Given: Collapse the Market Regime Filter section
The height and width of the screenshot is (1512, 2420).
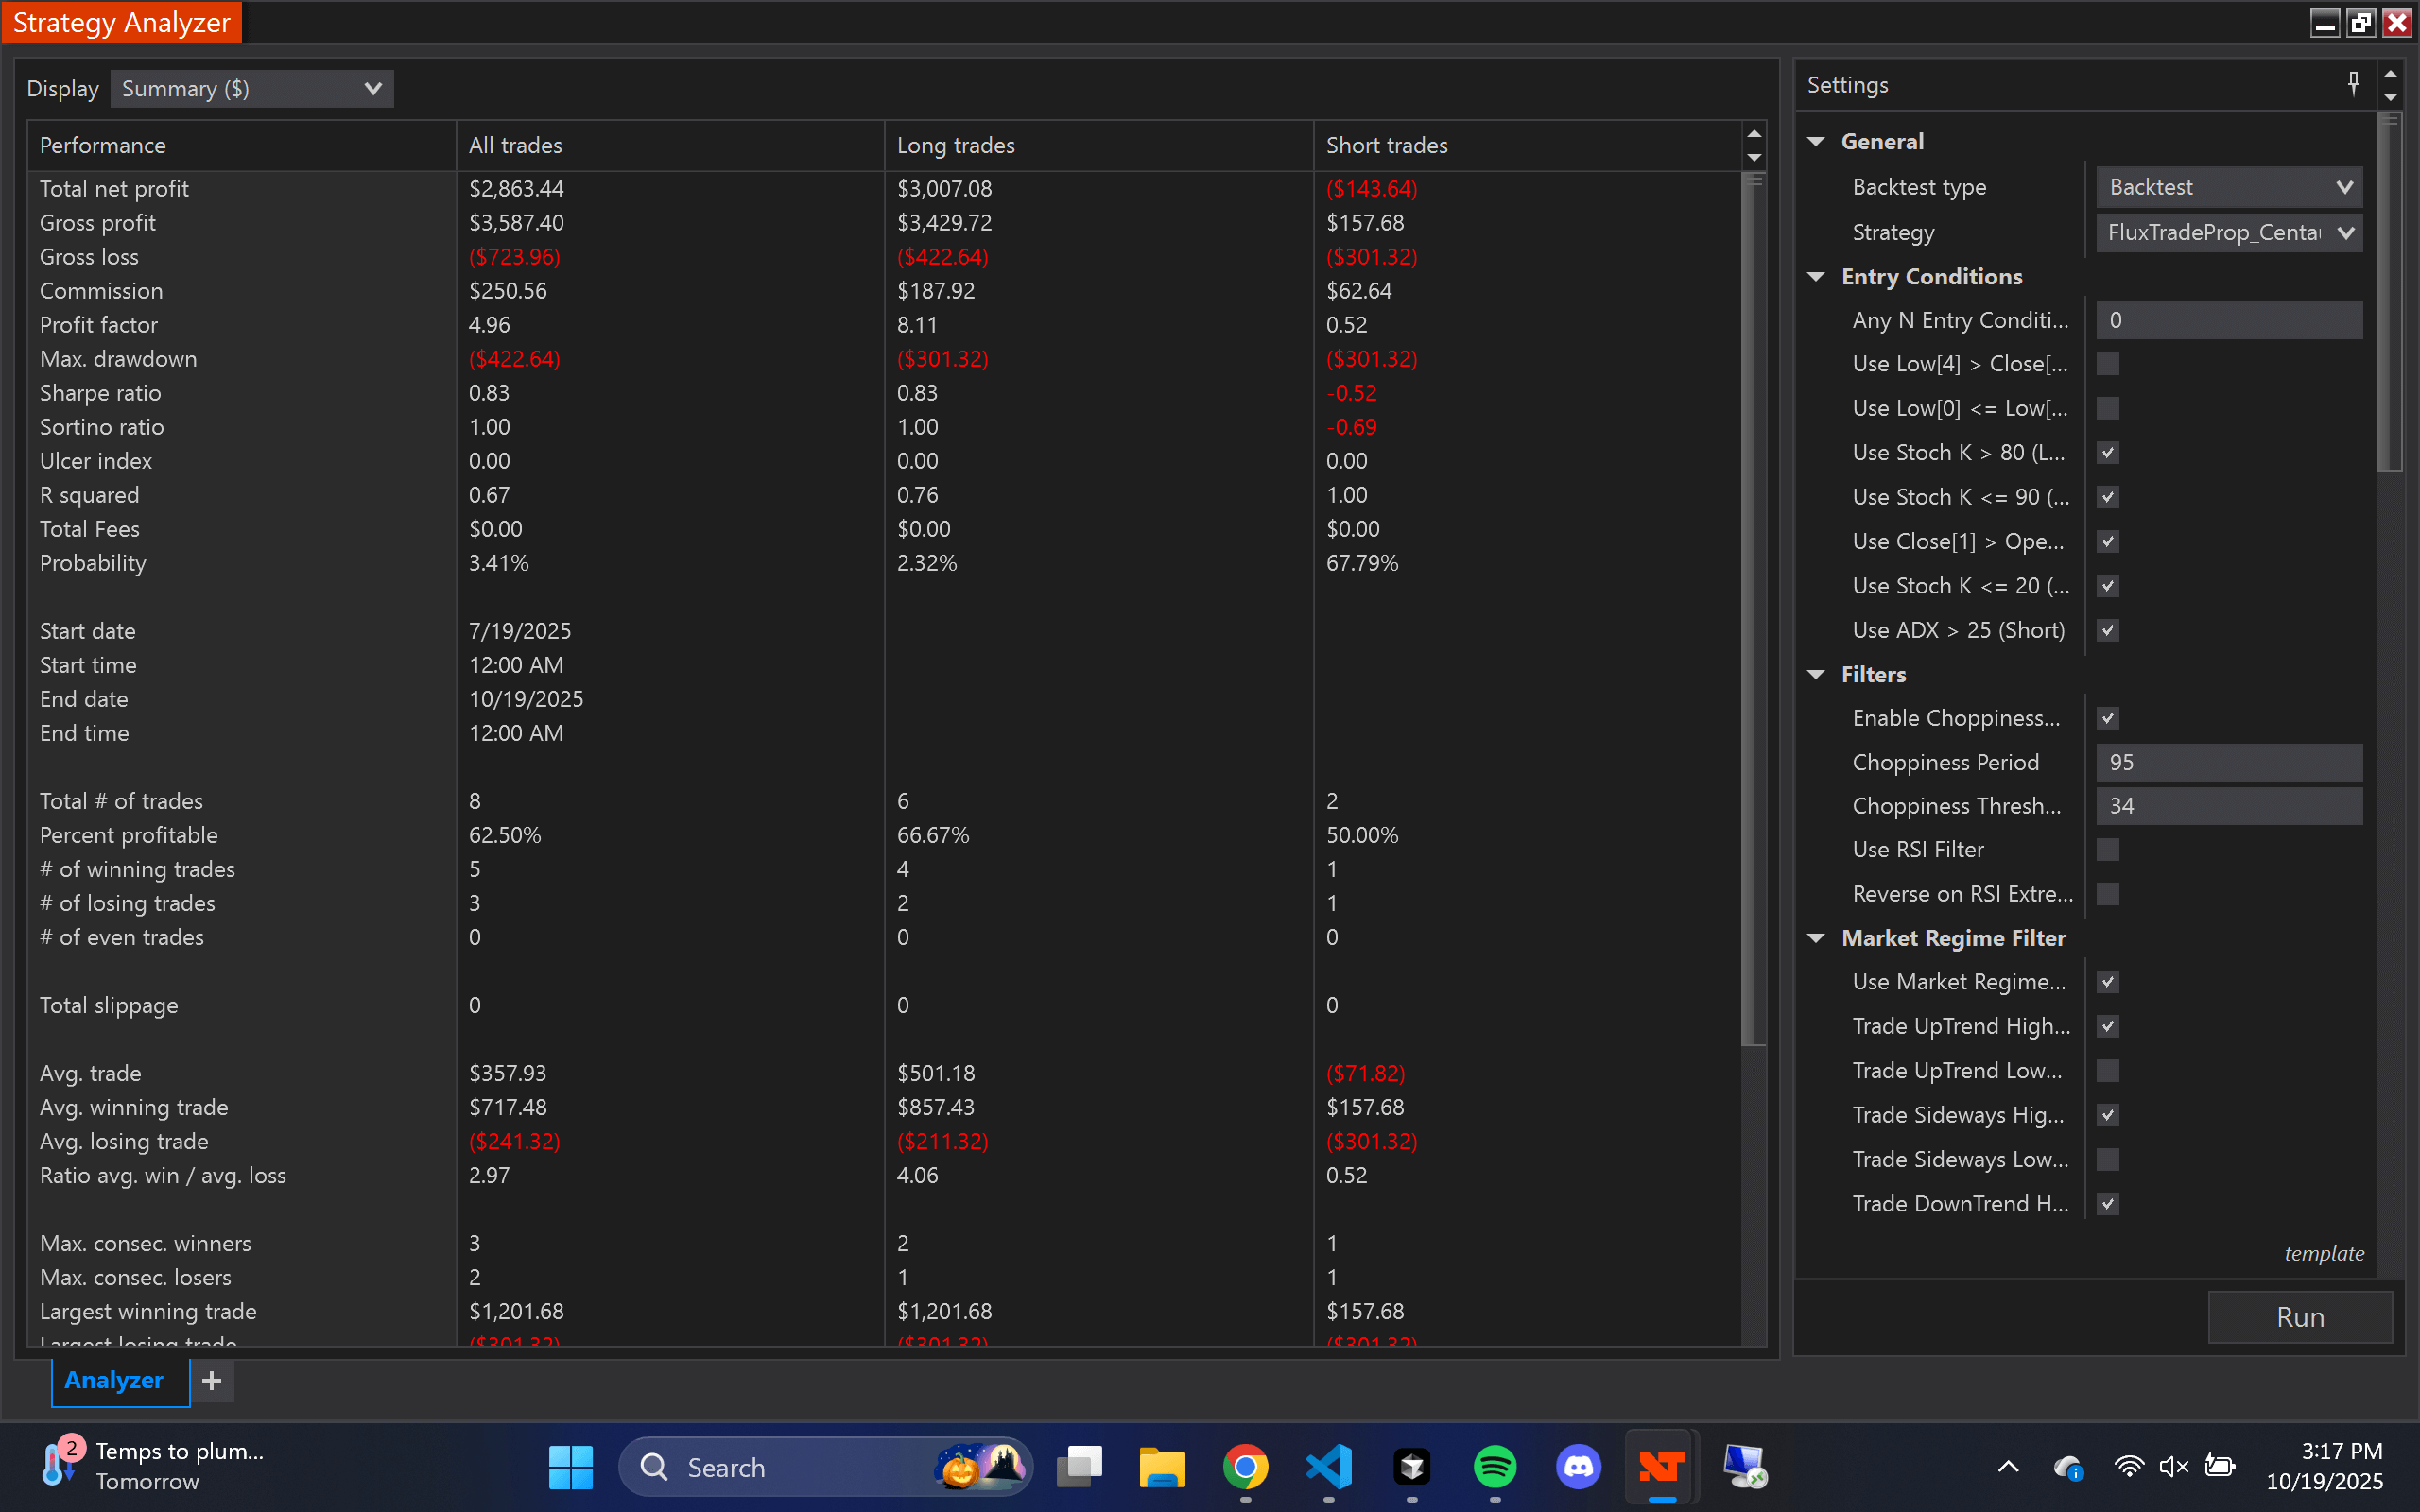Looking at the screenshot, I should (1817, 938).
